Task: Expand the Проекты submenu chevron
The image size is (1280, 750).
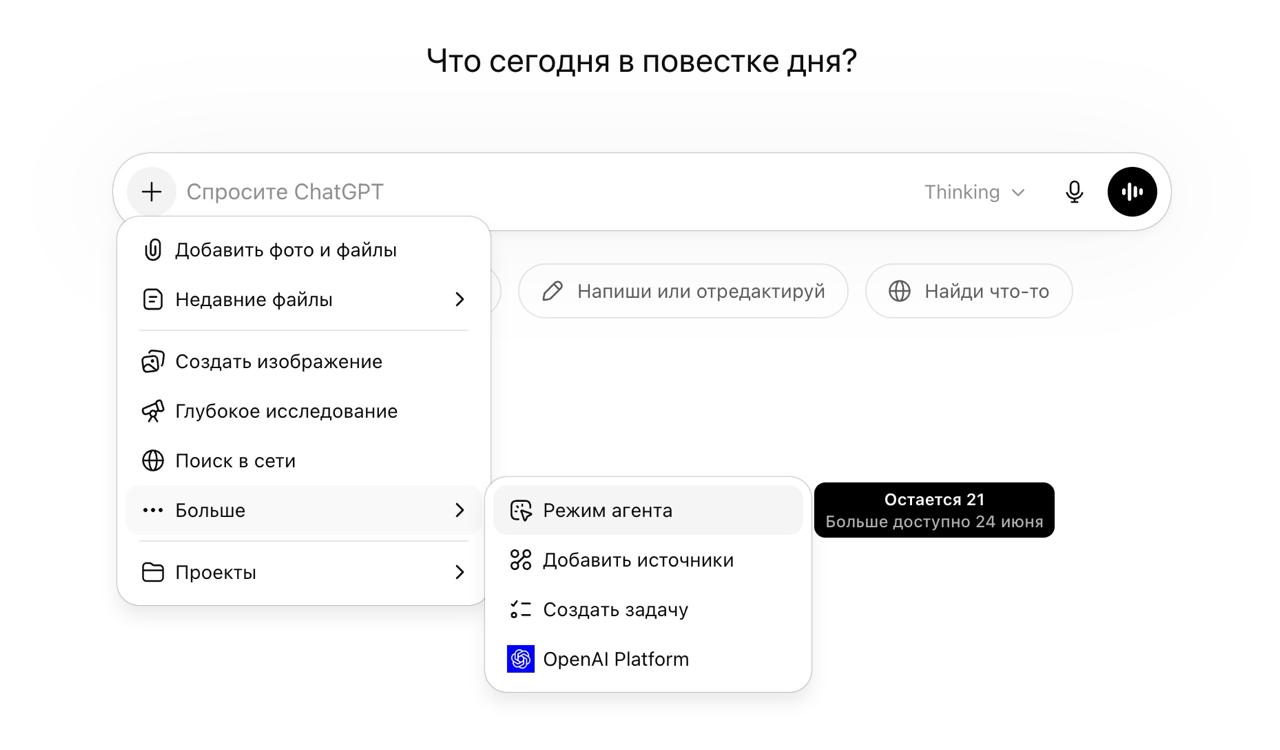Action: point(459,572)
